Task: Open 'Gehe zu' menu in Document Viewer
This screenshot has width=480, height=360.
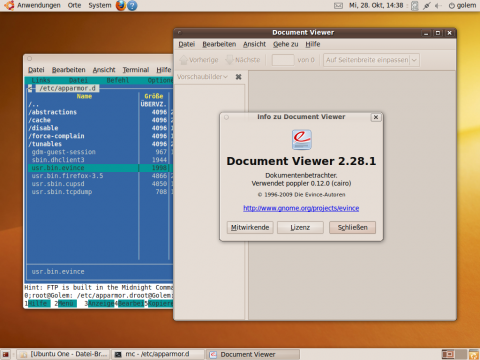Action: pos(286,44)
